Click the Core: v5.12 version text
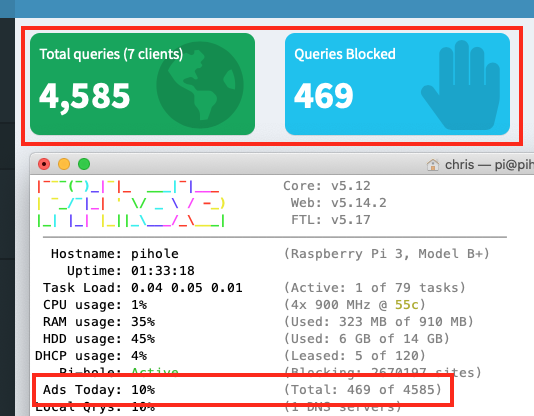The image size is (534, 416). (327, 186)
